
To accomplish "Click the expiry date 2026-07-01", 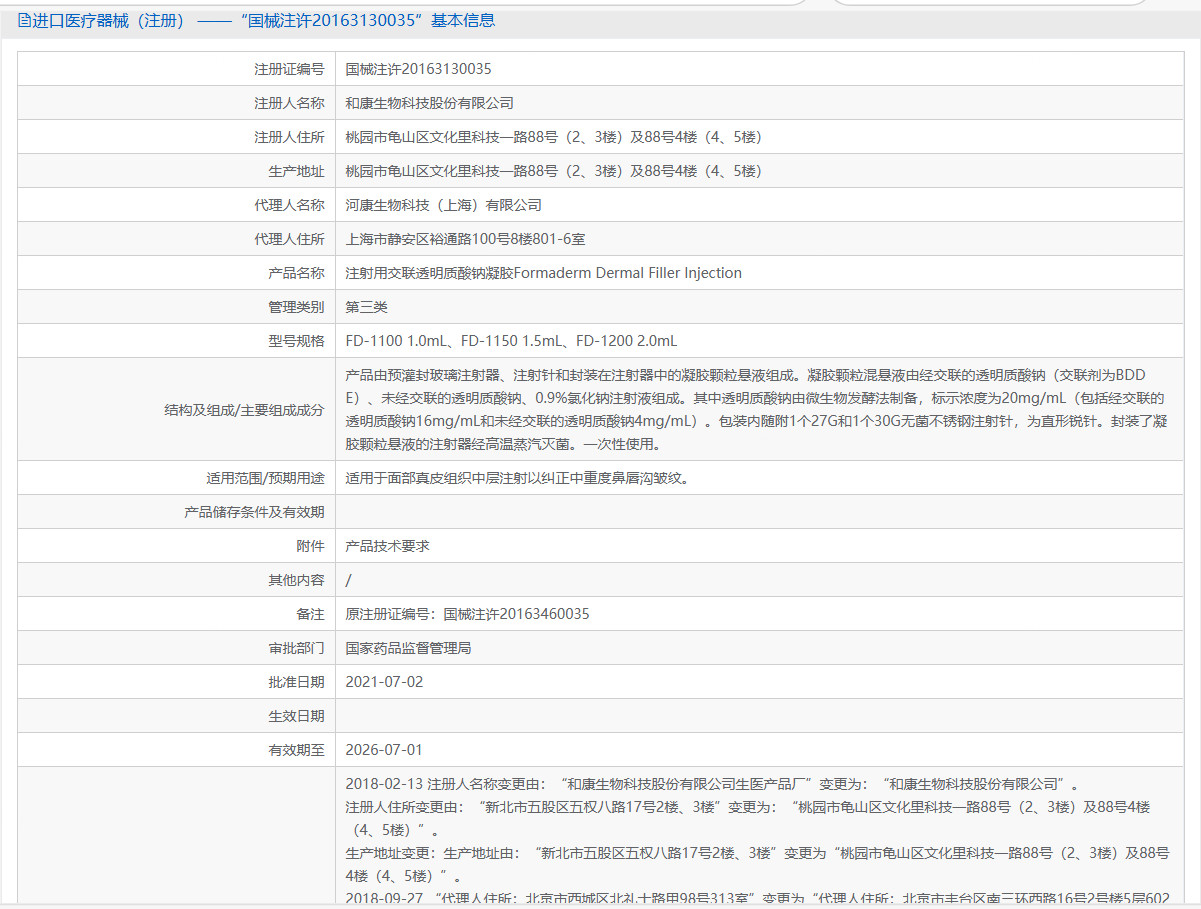I will [384, 750].
